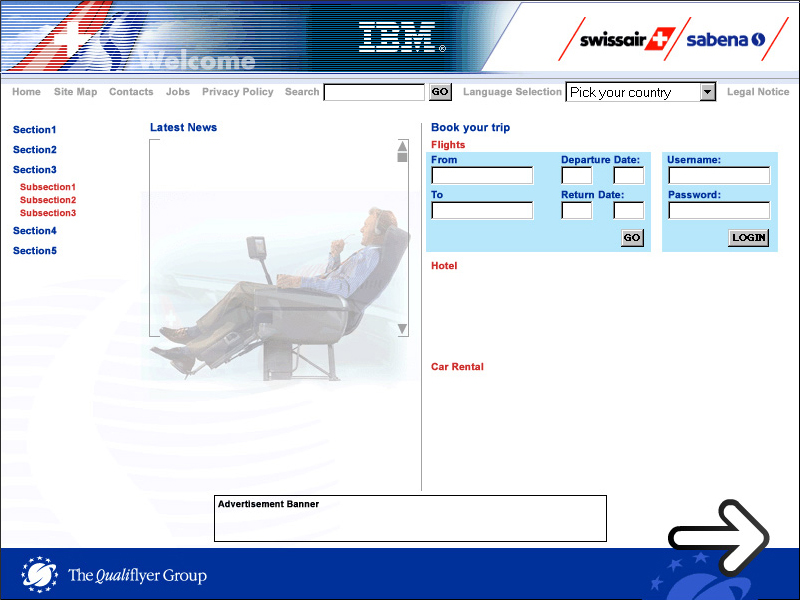This screenshot has height=600, width=800.
Task: Open the Home menu item
Action: click(26, 92)
